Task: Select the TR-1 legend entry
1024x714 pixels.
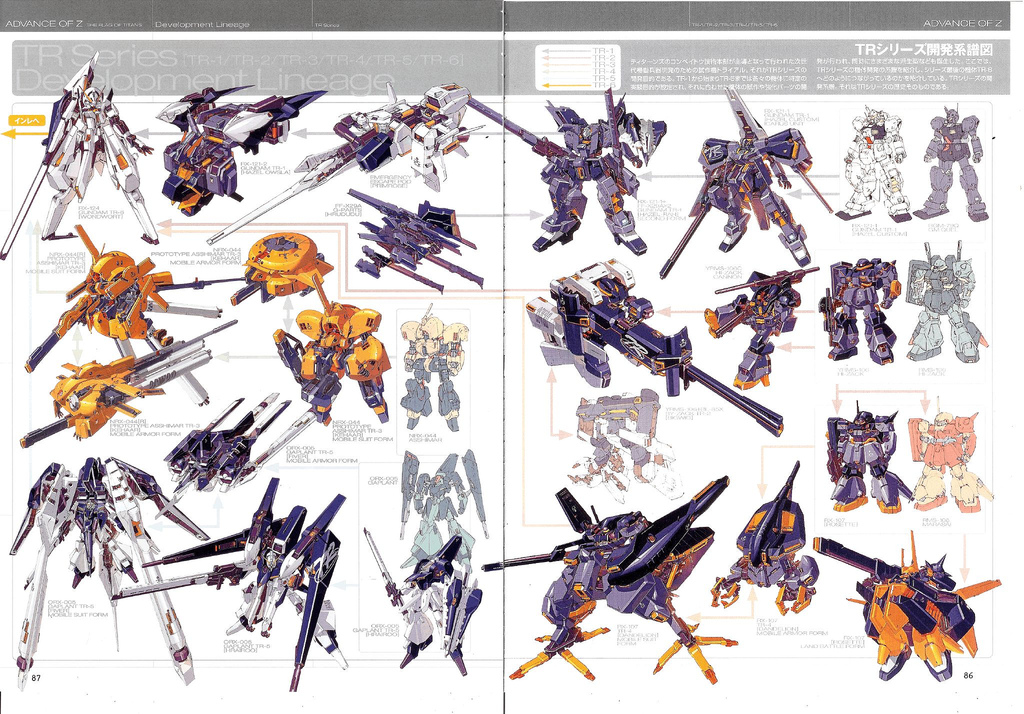Action: click(x=577, y=50)
